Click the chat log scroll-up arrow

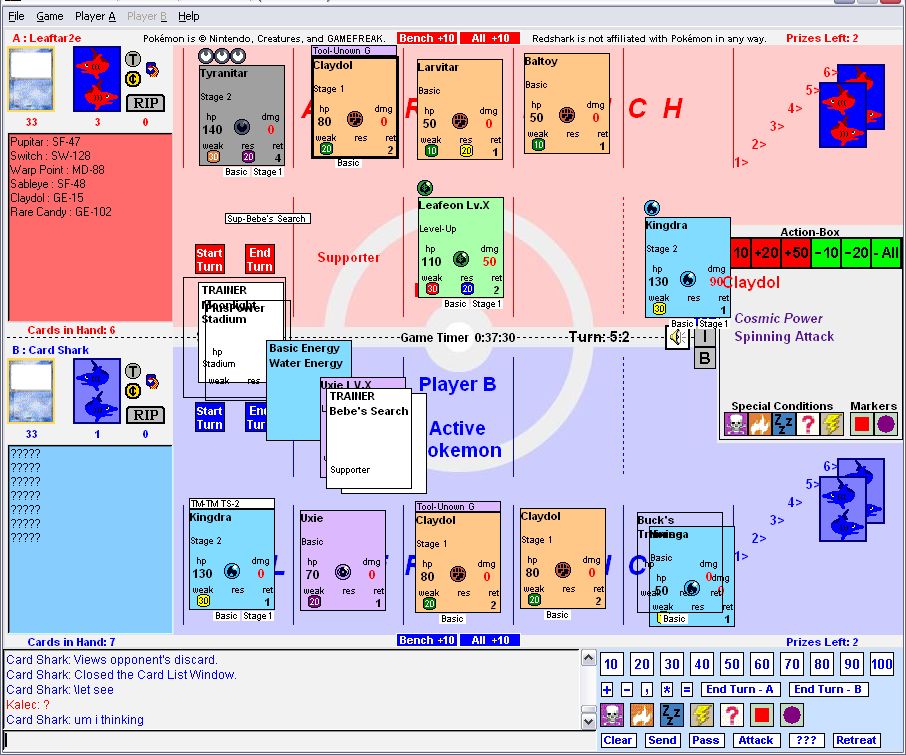click(588, 657)
